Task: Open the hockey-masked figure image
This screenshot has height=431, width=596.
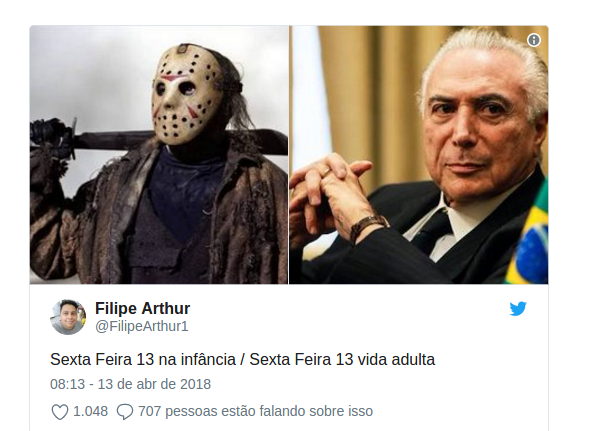Action: coord(159,155)
